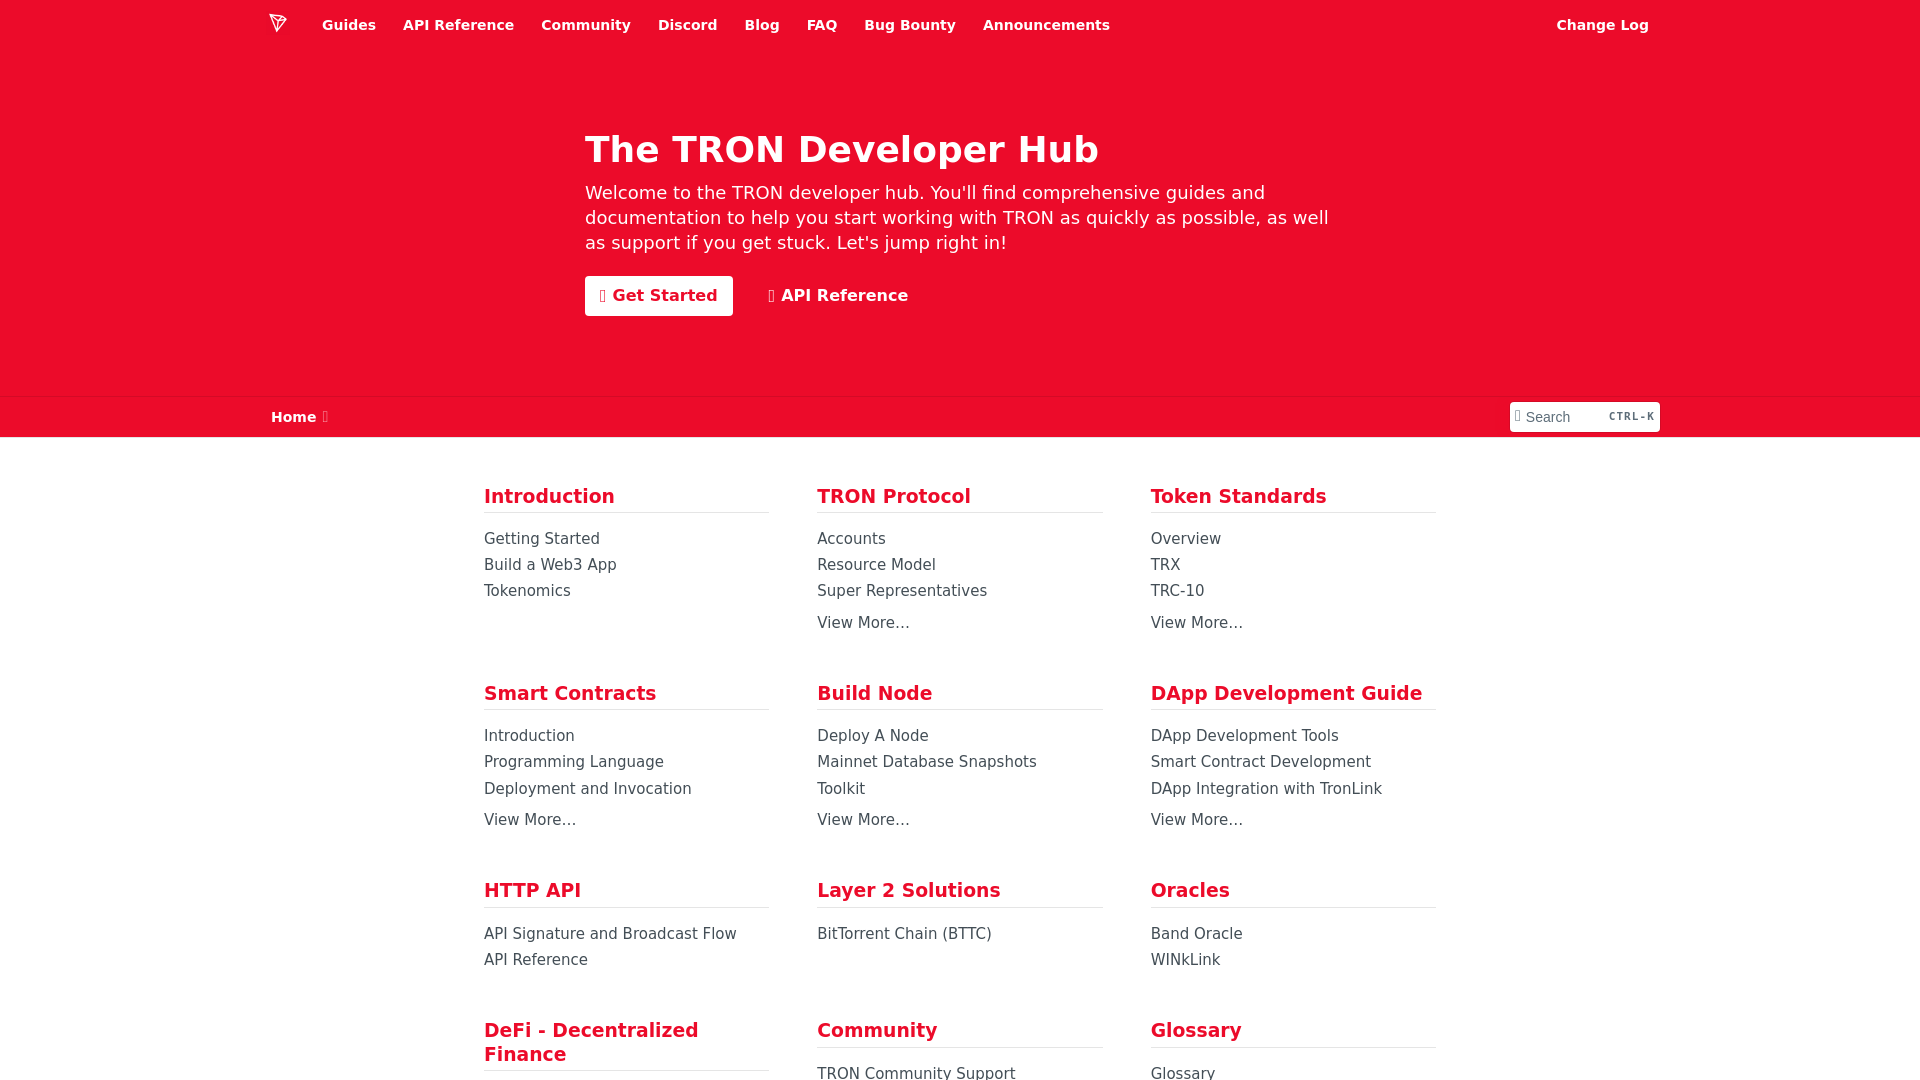Open HTTP API section heading
The height and width of the screenshot is (1080, 1920).
pyautogui.click(x=532, y=890)
